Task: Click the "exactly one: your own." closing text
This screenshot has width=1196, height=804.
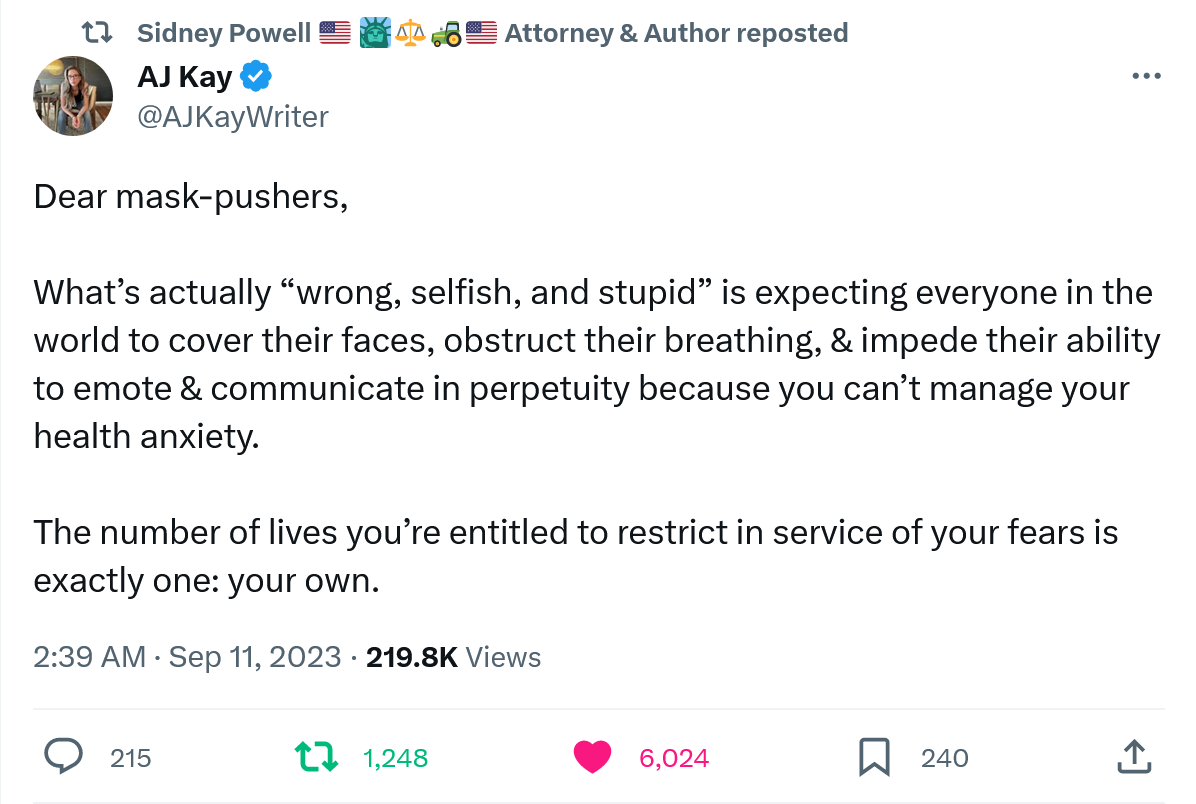Action: pos(206,580)
